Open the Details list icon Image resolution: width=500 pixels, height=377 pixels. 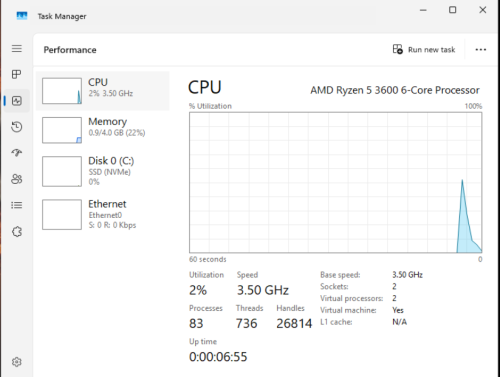[17, 205]
